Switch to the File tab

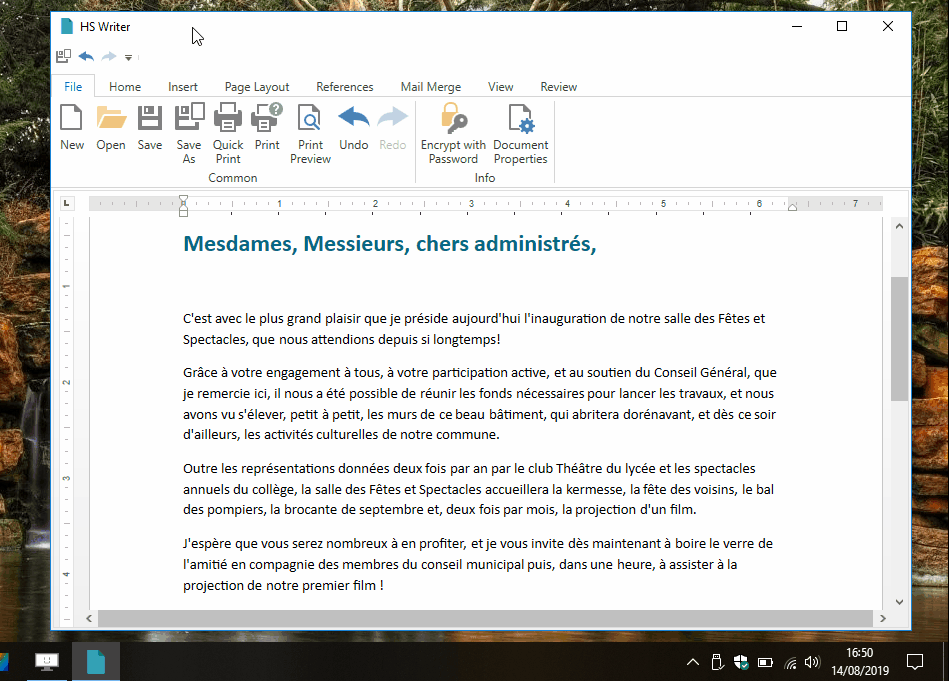[x=73, y=87]
